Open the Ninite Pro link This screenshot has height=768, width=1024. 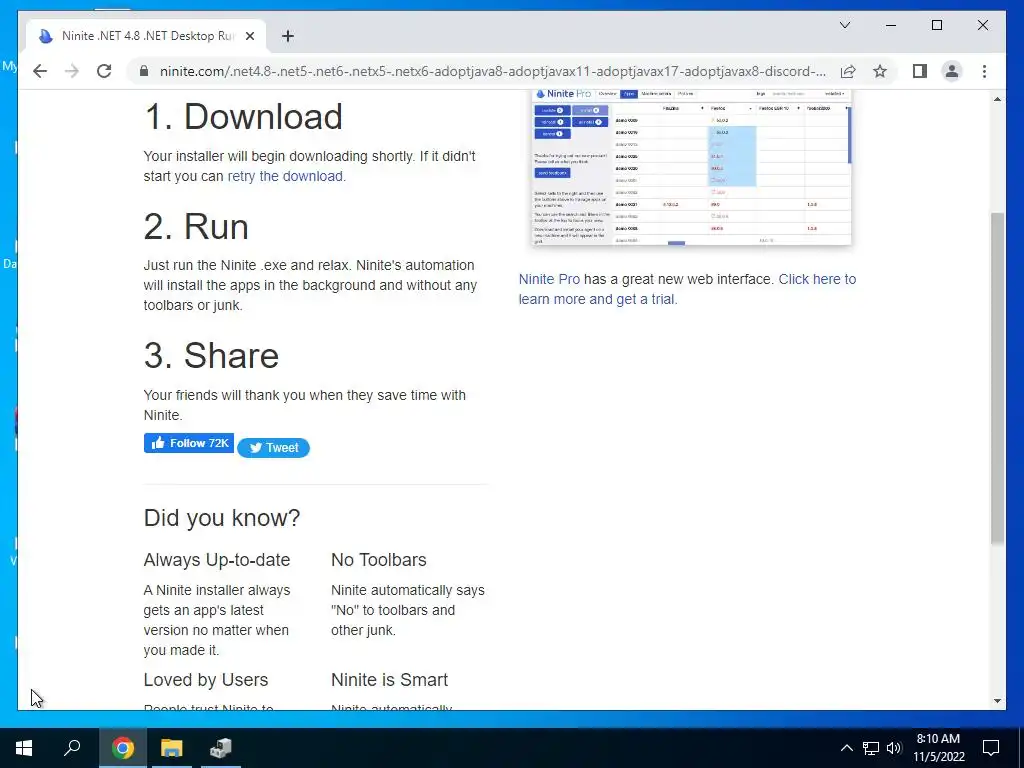[x=549, y=279]
